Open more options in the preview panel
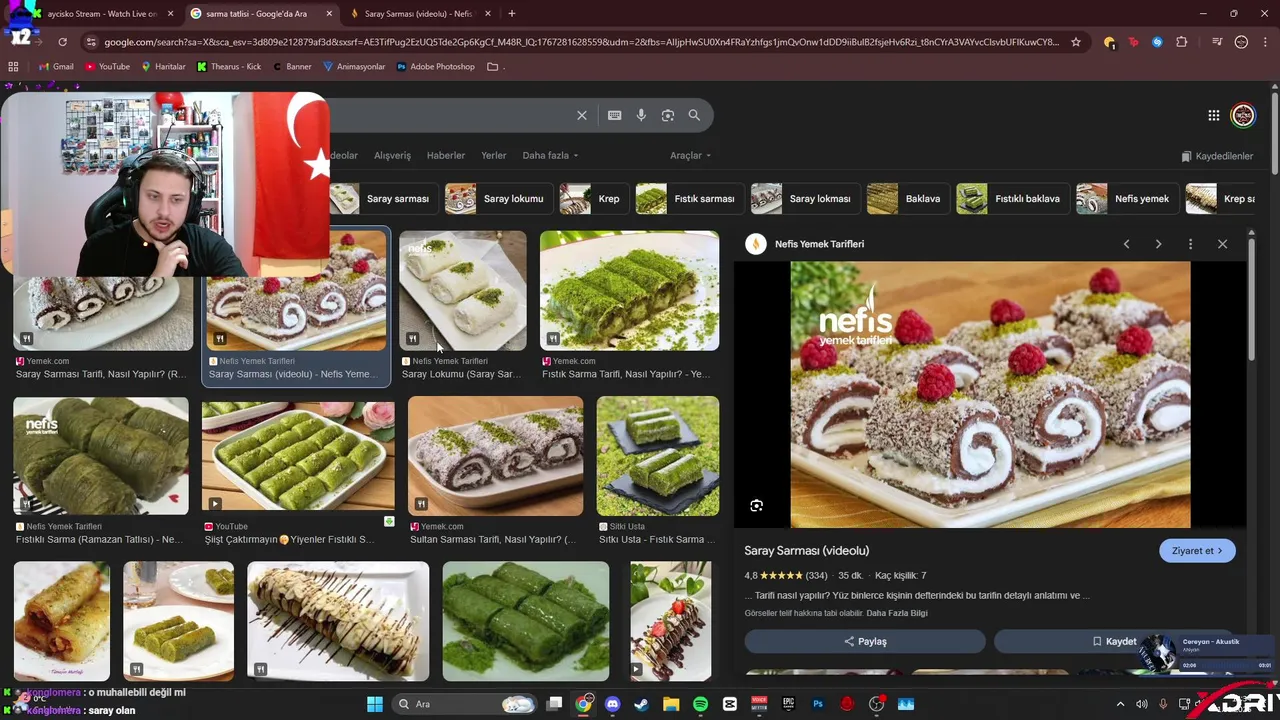Screen dimensions: 1280x720 coord(1190,244)
